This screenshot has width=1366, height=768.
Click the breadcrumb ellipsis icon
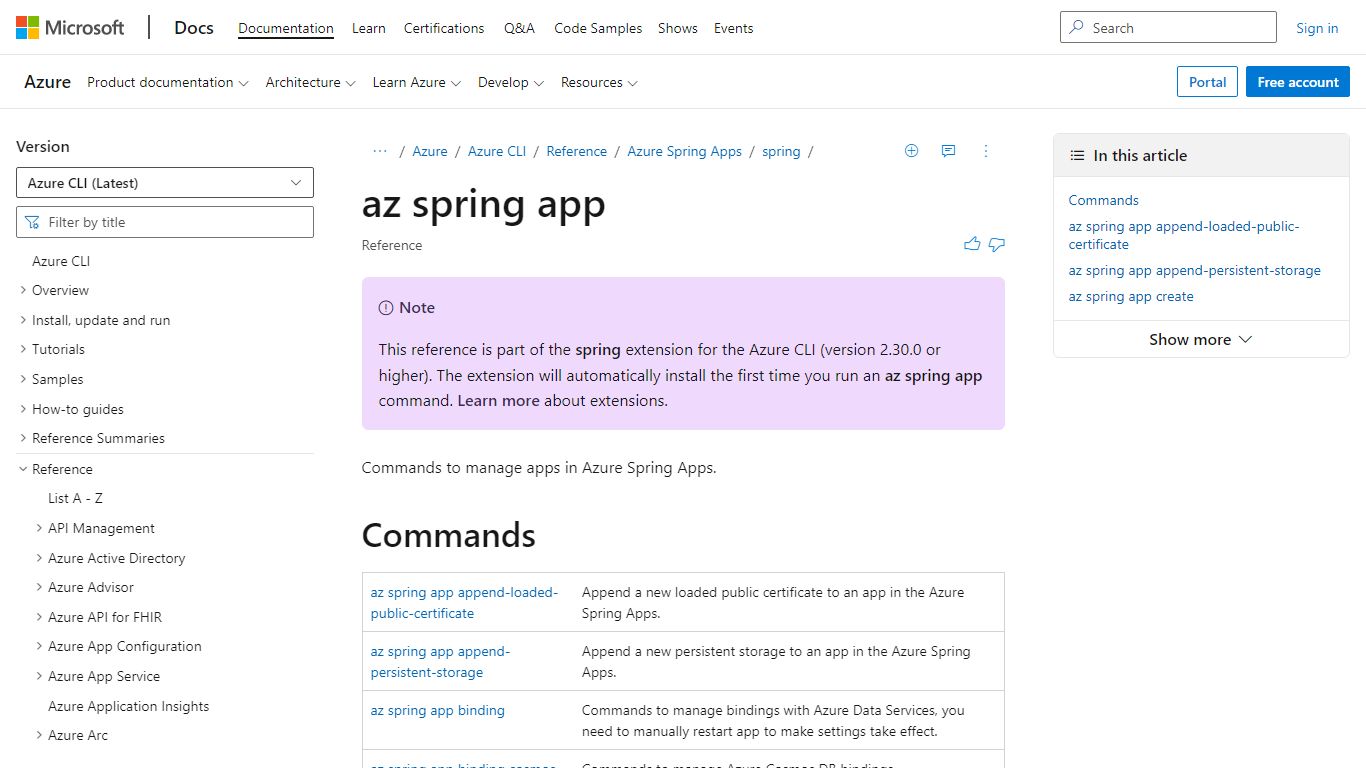pos(380,151)
